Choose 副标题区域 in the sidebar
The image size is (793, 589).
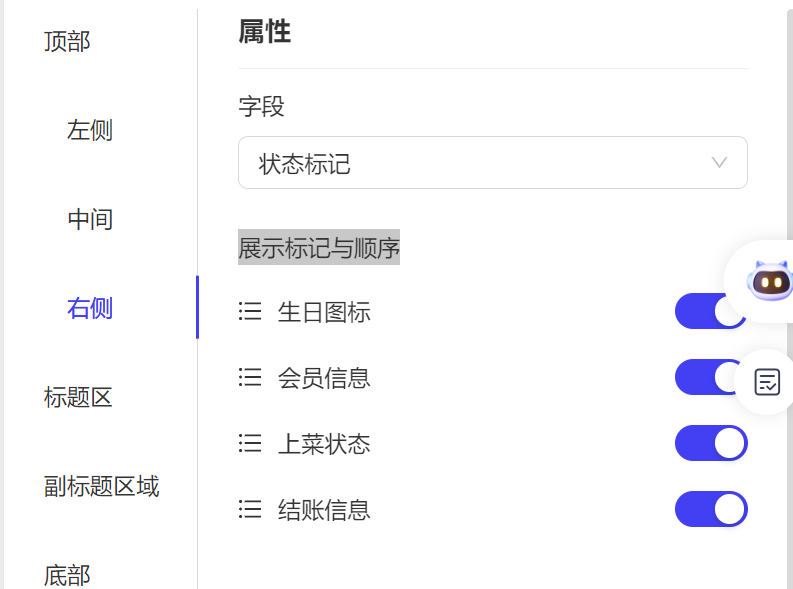pyautogui.click(x=101, y=486)
